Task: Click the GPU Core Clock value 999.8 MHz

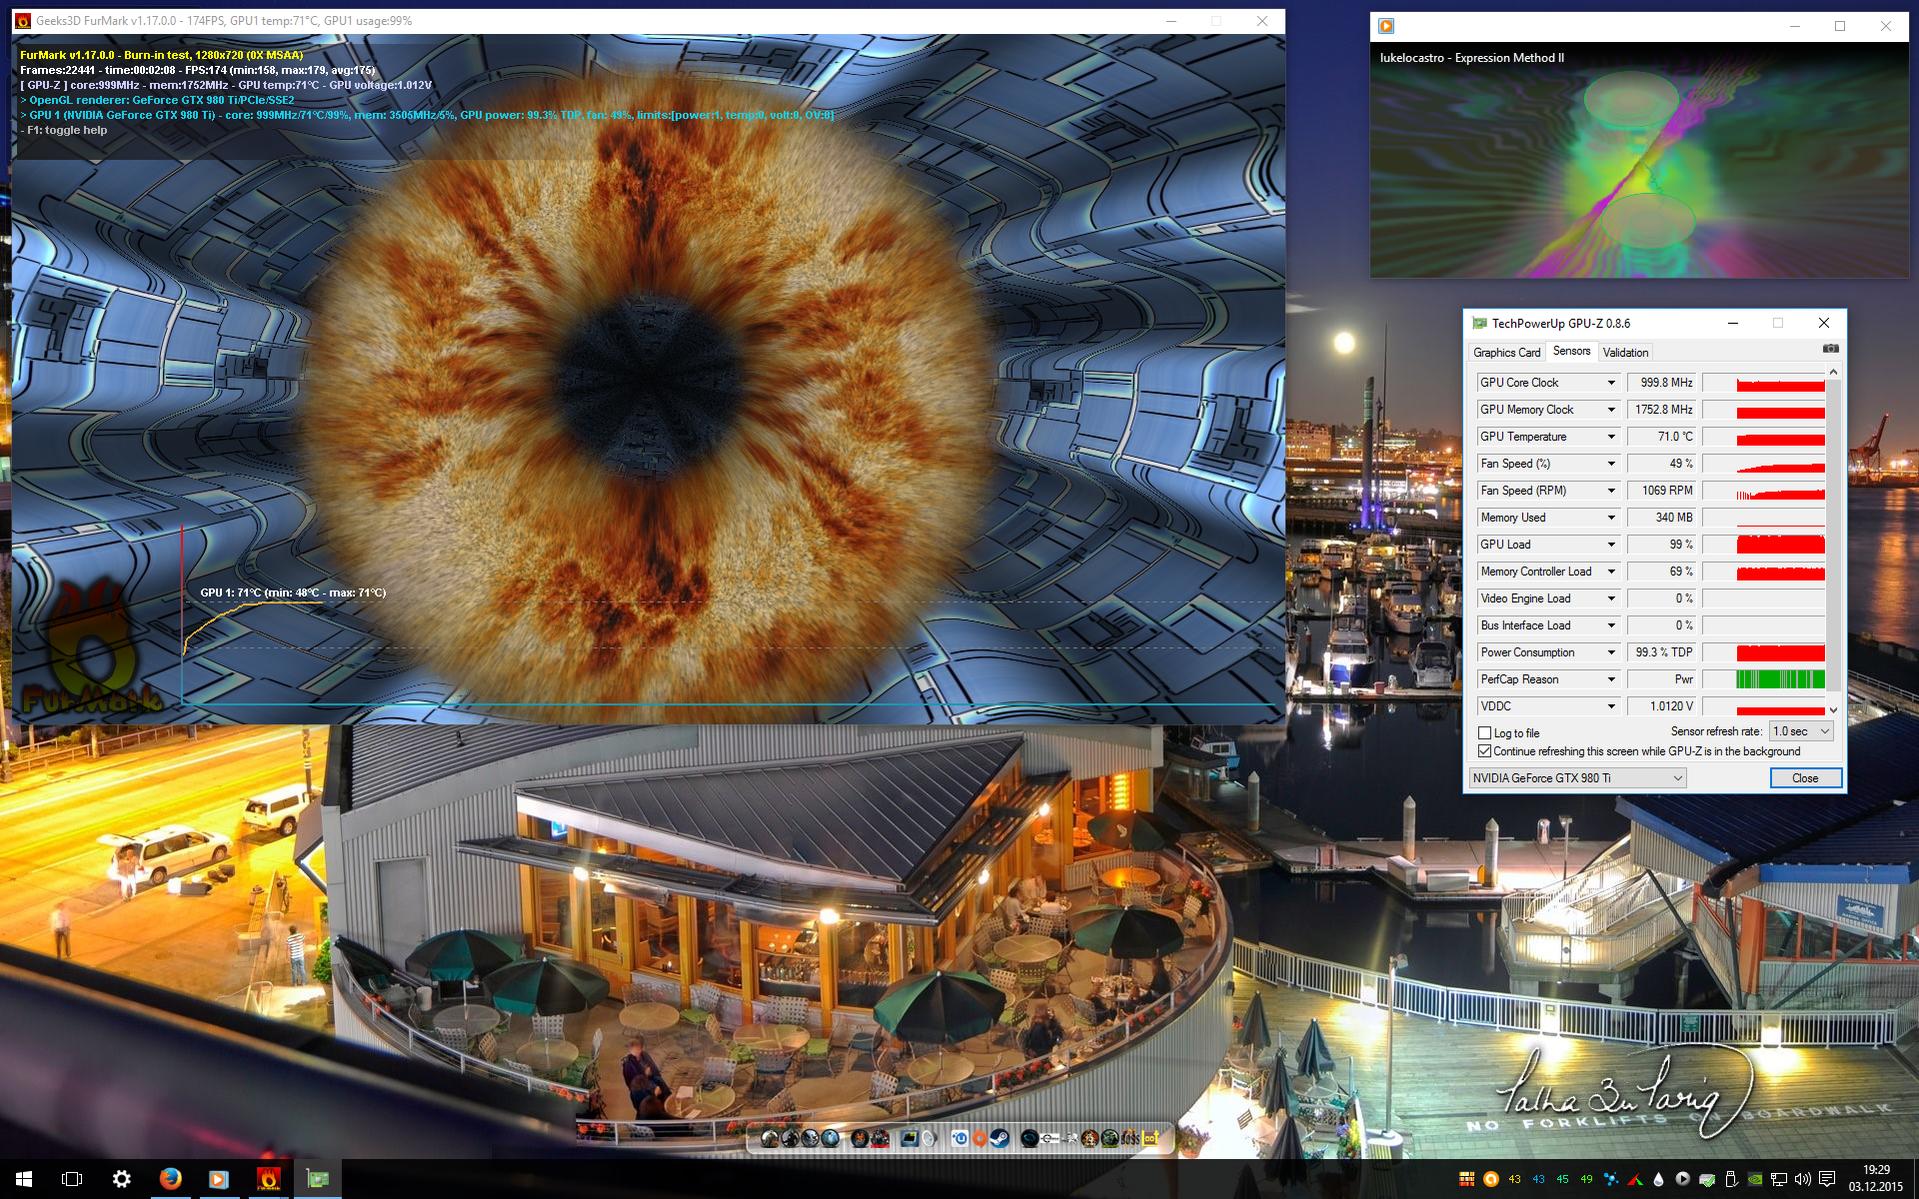Action: pos(1662,383)
